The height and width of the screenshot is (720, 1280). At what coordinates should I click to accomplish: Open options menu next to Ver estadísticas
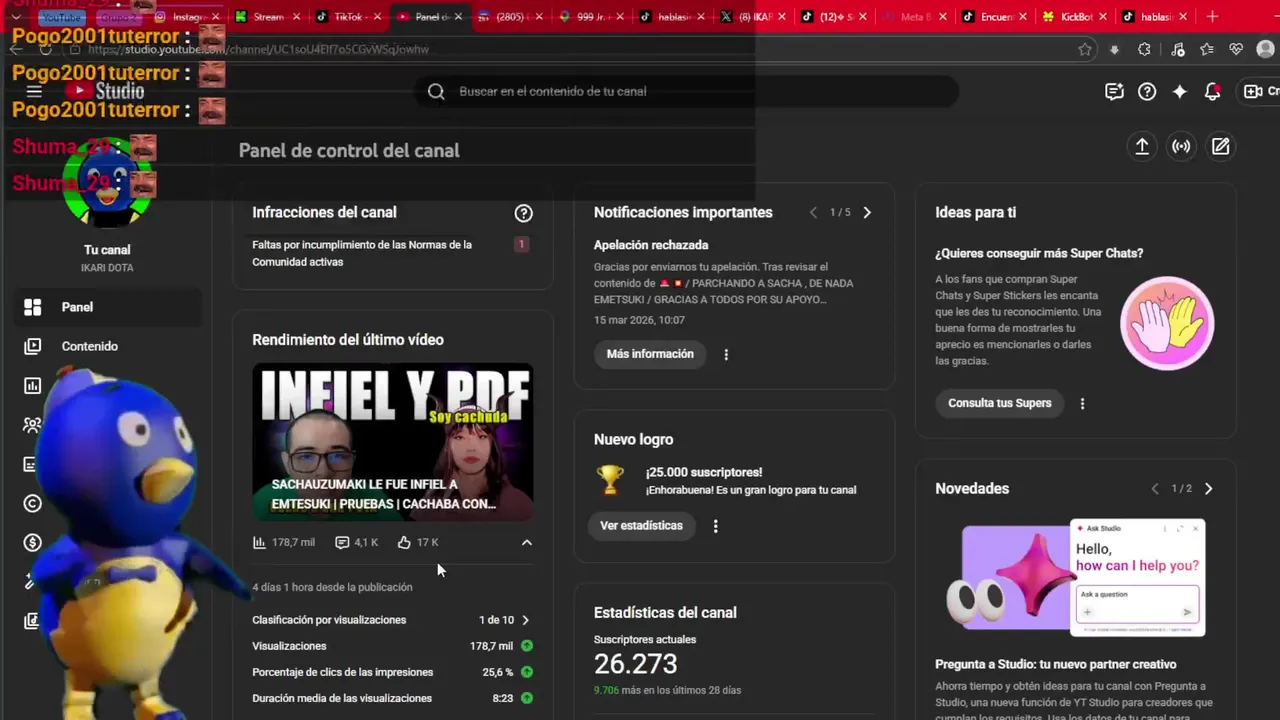(x=715, y=526)
